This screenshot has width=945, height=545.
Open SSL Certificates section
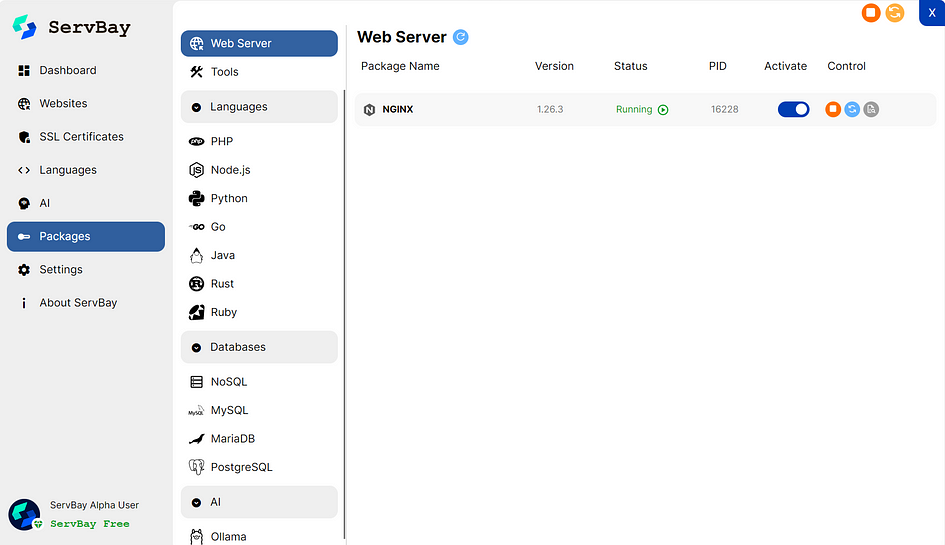86,137
